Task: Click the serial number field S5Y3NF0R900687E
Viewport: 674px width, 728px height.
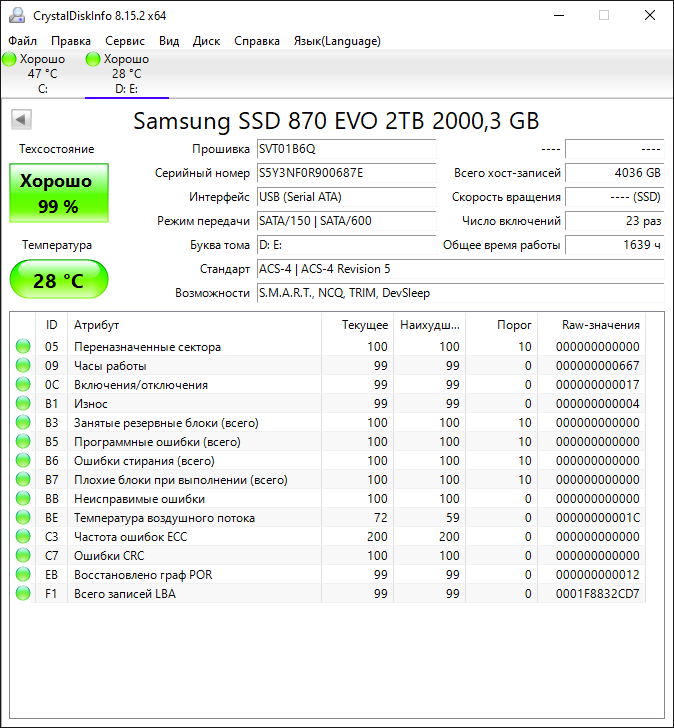Action: [x=346, y=173]
